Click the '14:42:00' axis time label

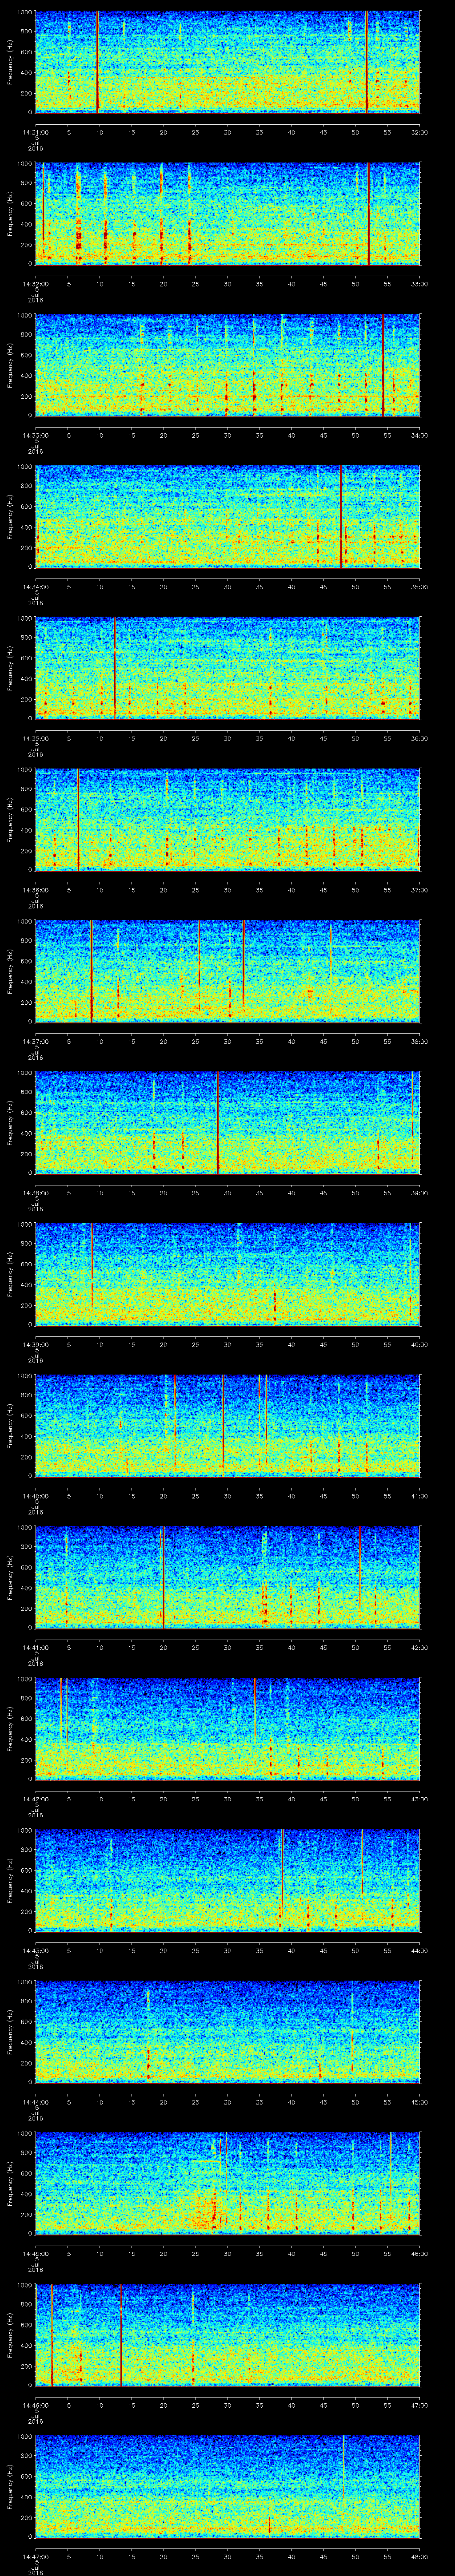point(36,1798)
